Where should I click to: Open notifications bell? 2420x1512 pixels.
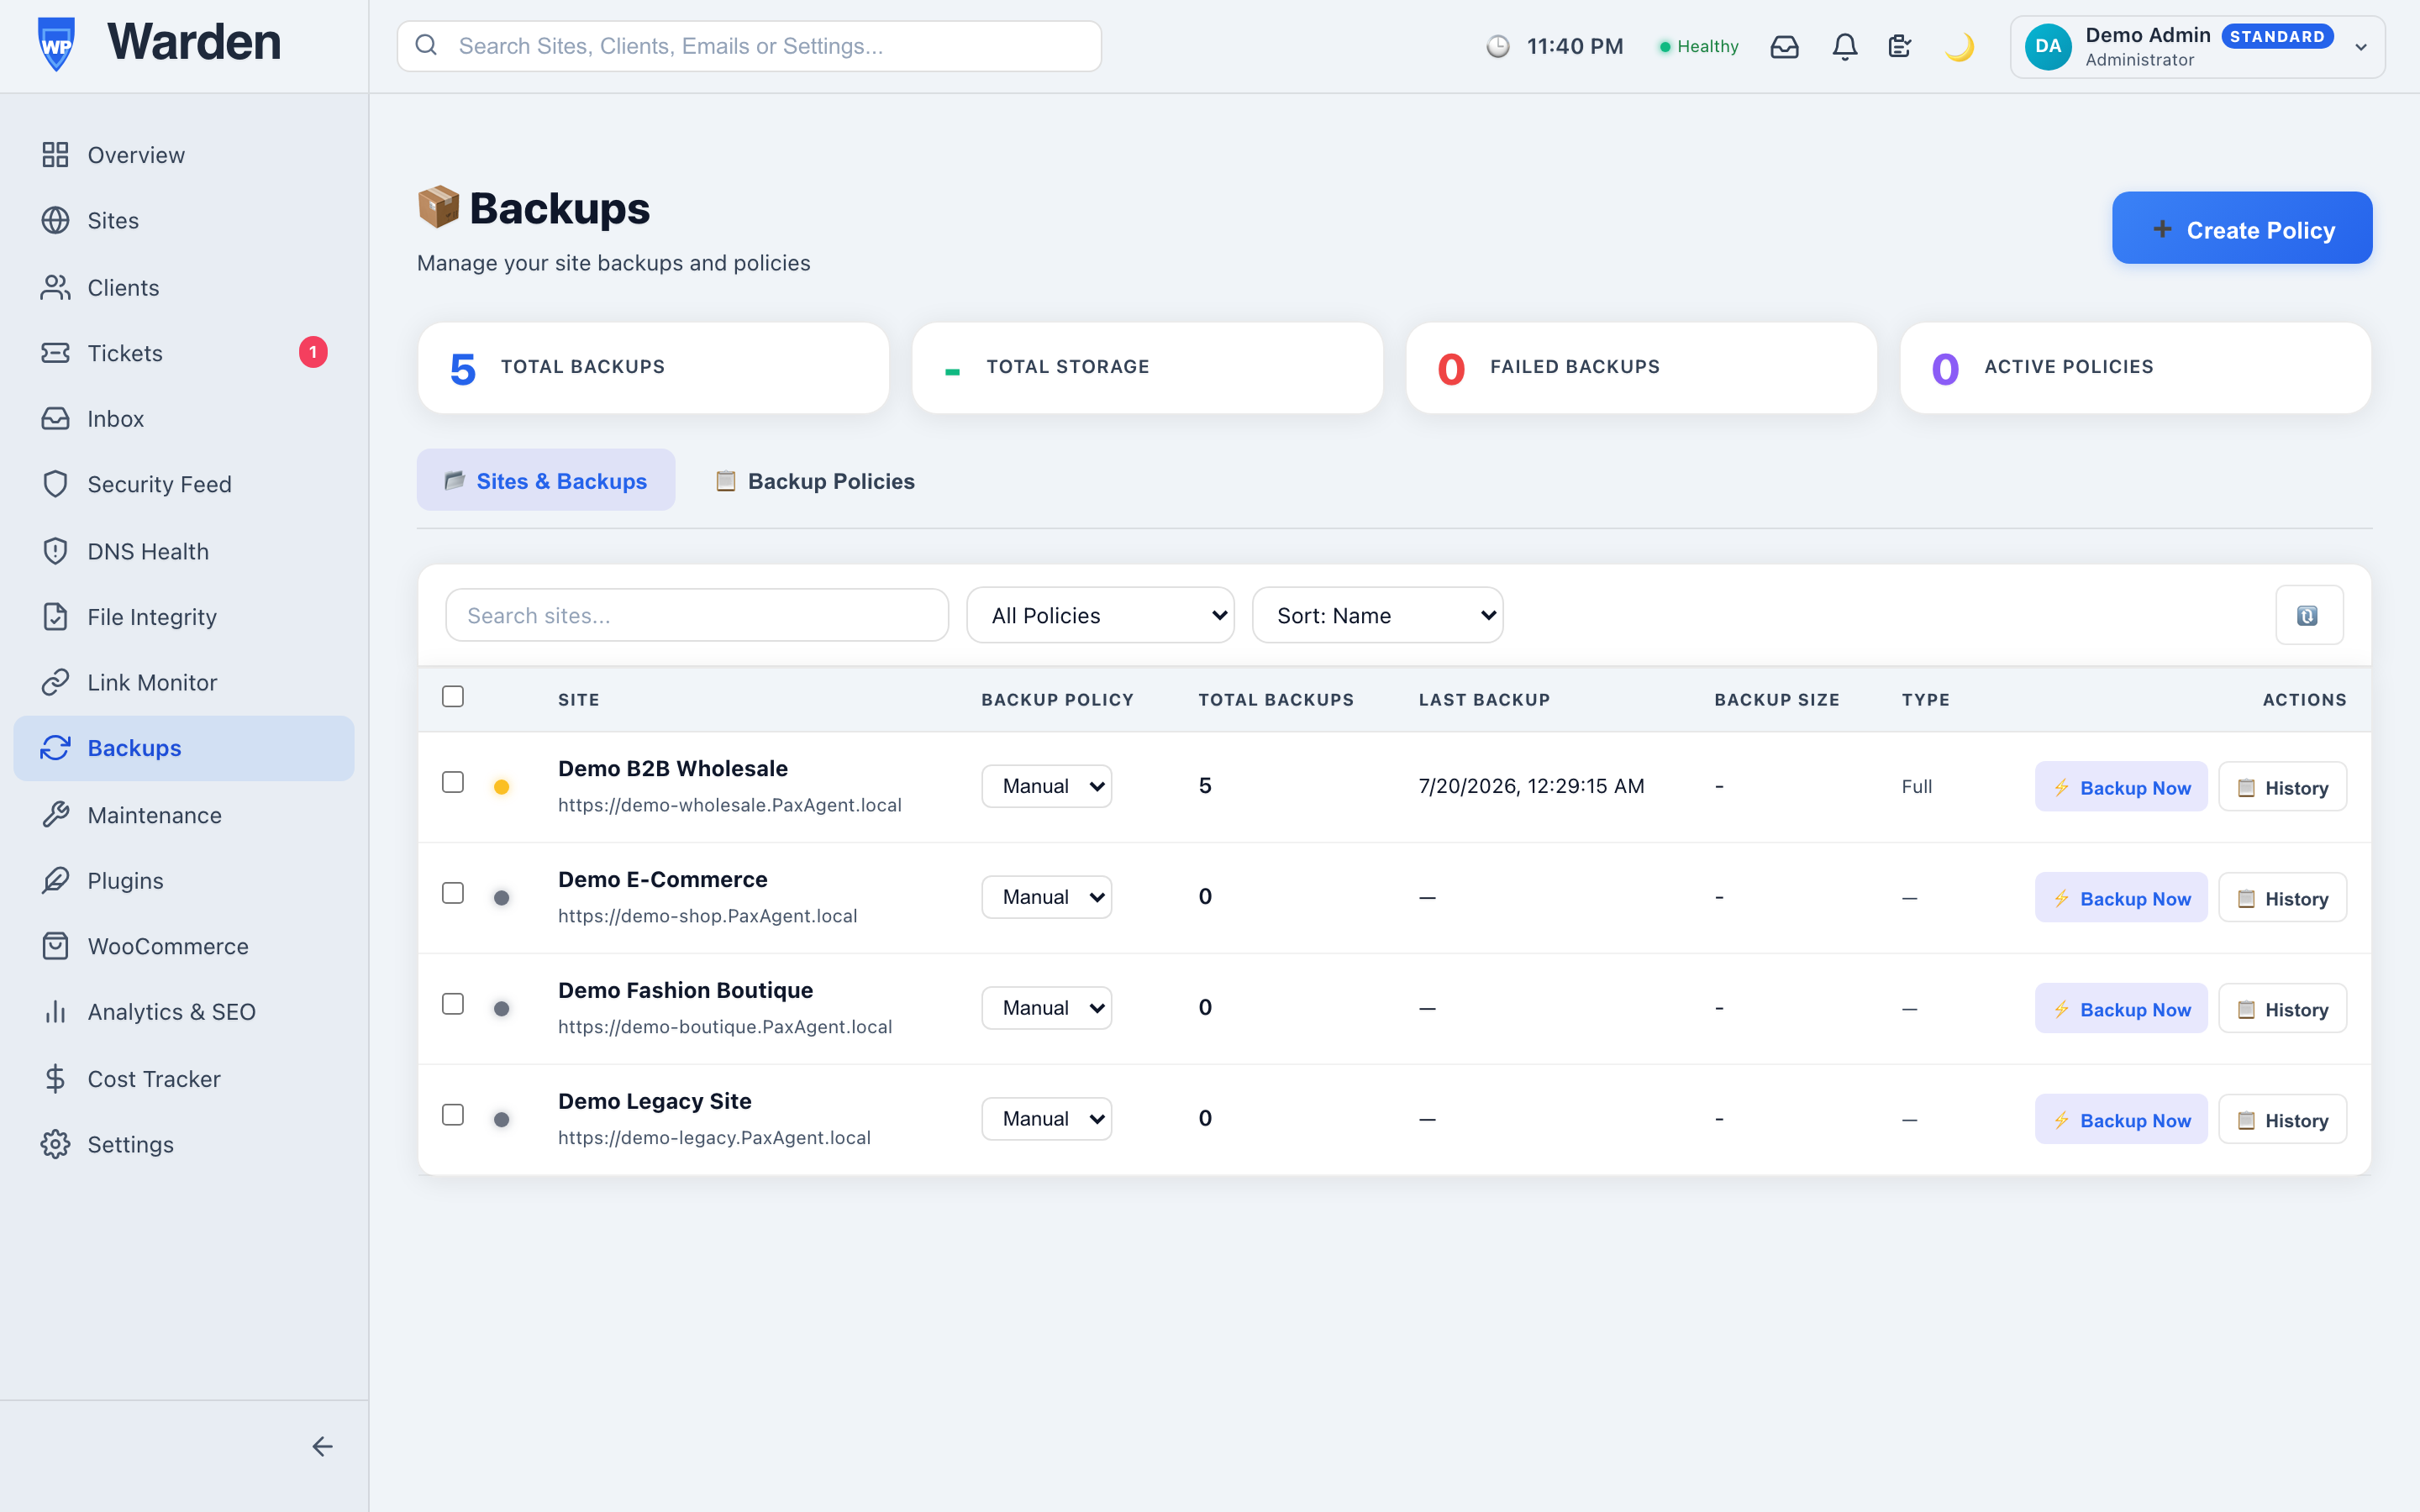(x=1844, y=46)
